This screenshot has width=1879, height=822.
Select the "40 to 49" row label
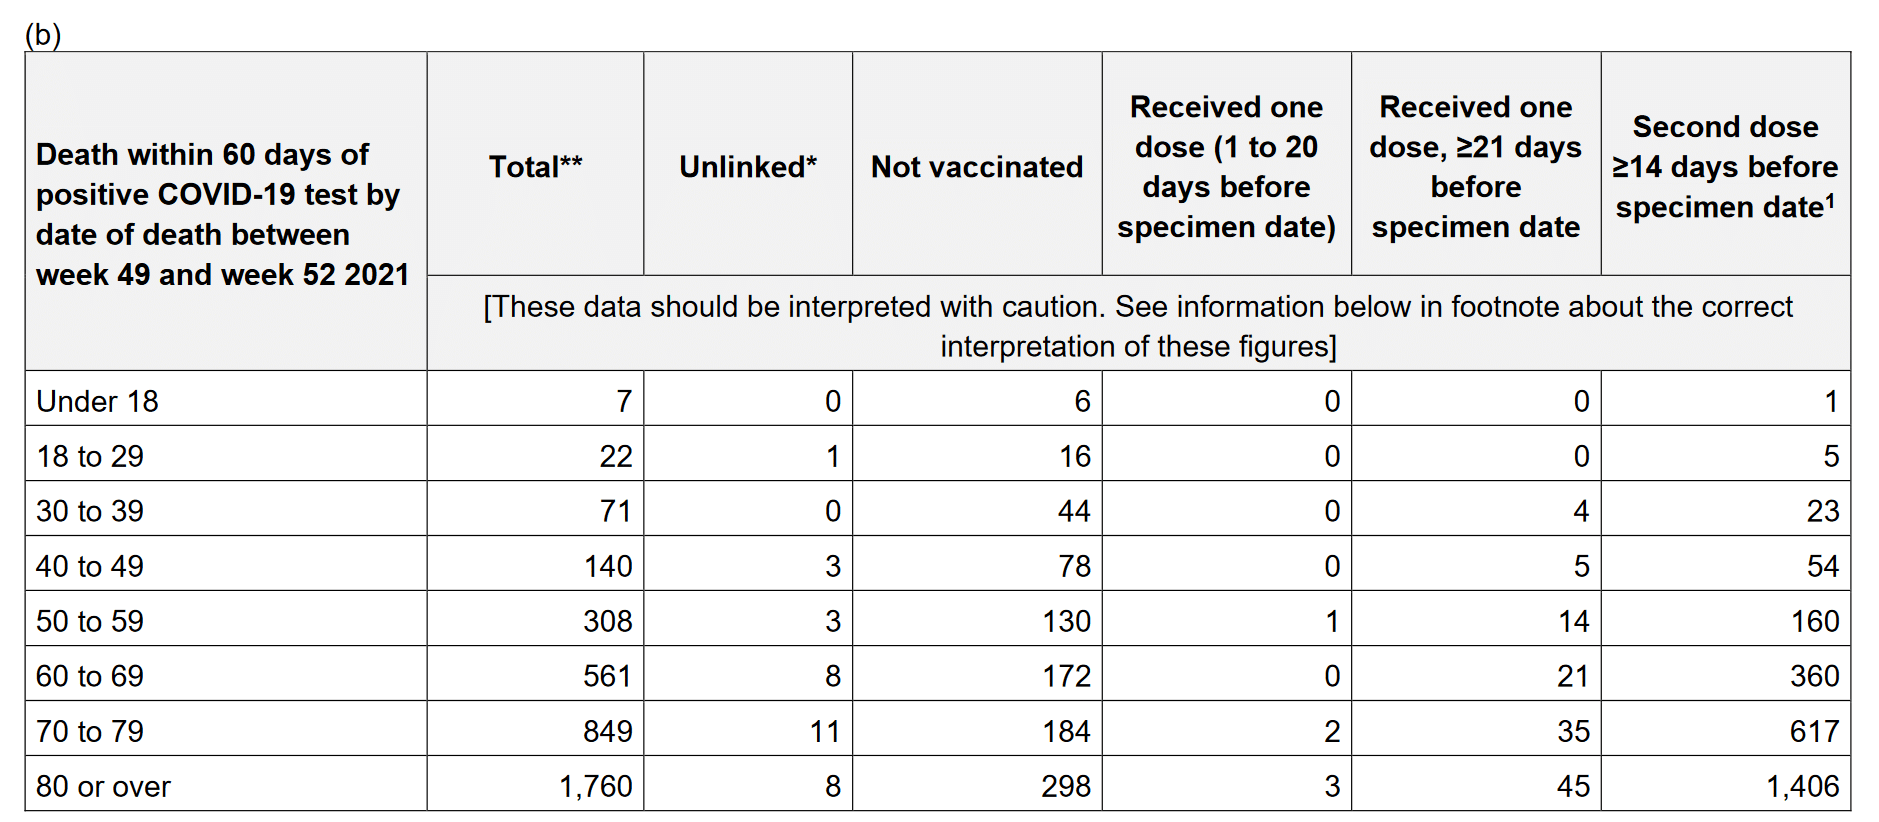pyautogui.click(x=90, y=566)
